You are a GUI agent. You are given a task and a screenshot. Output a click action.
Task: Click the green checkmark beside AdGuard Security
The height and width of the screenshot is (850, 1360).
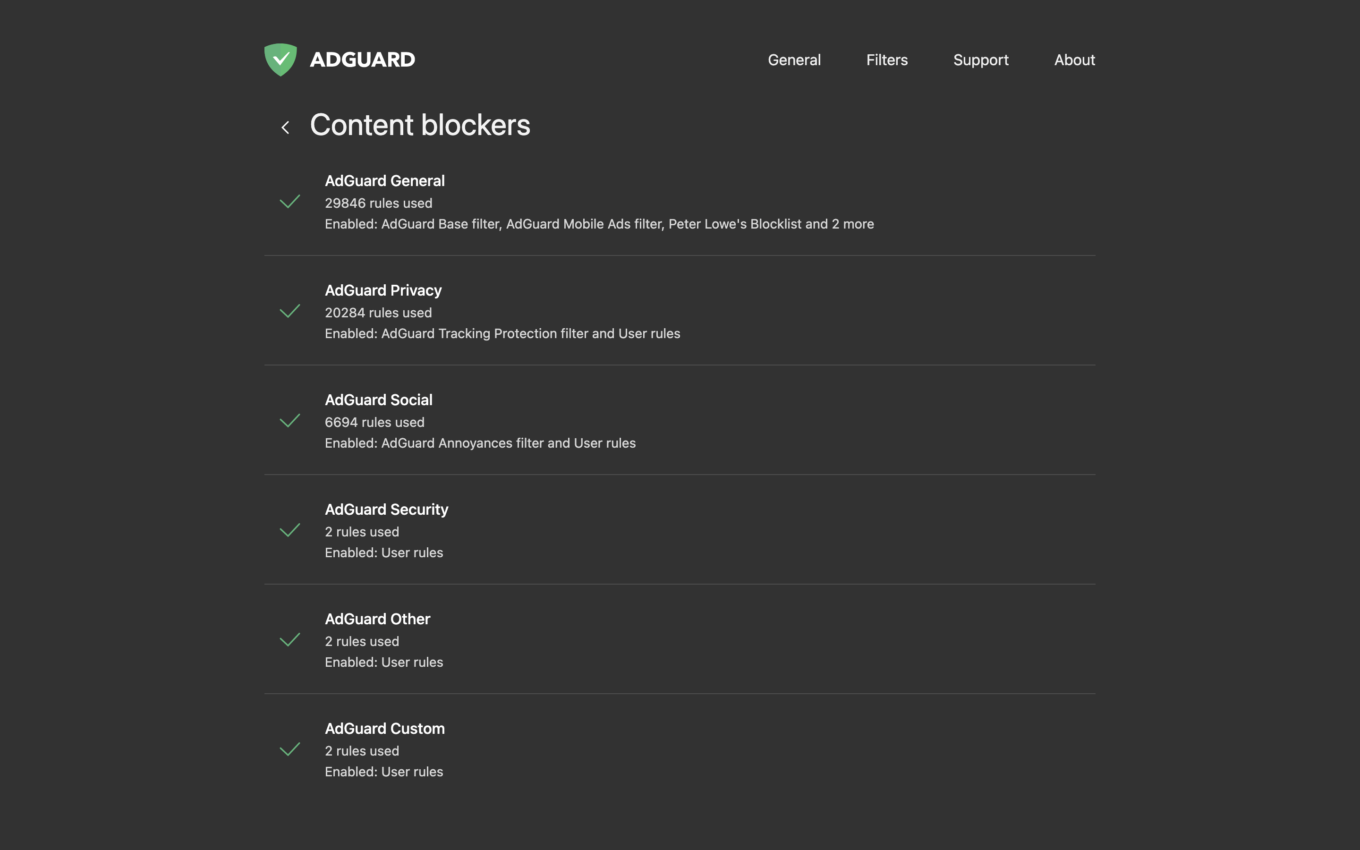point(290,530)
